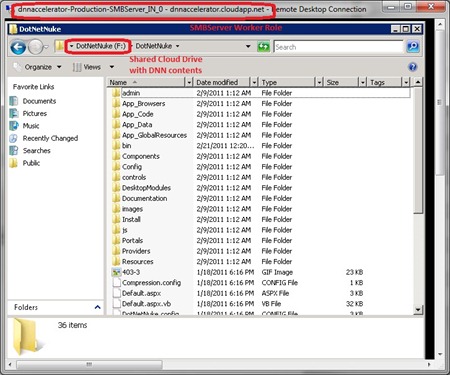450x375 pixels.
Task: Click the DotNetNuke folder breadcrumb
Action: pos(154,46)
